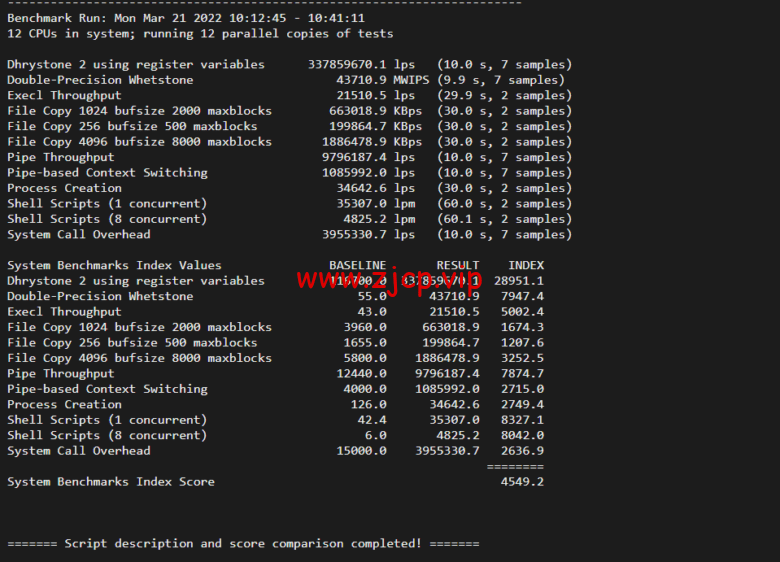Click baseline value 1655.0
Viewport: 780px width, 562px height.
[x=365, y=342]
